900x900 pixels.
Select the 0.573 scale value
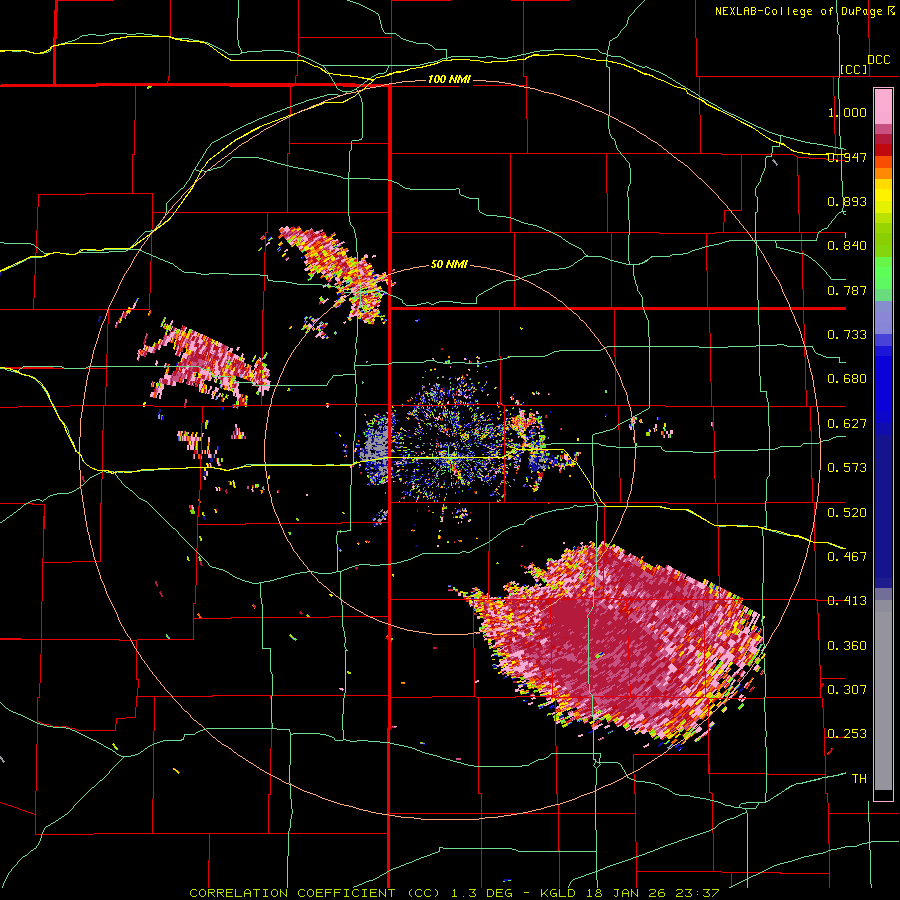[x=847, y=468]
